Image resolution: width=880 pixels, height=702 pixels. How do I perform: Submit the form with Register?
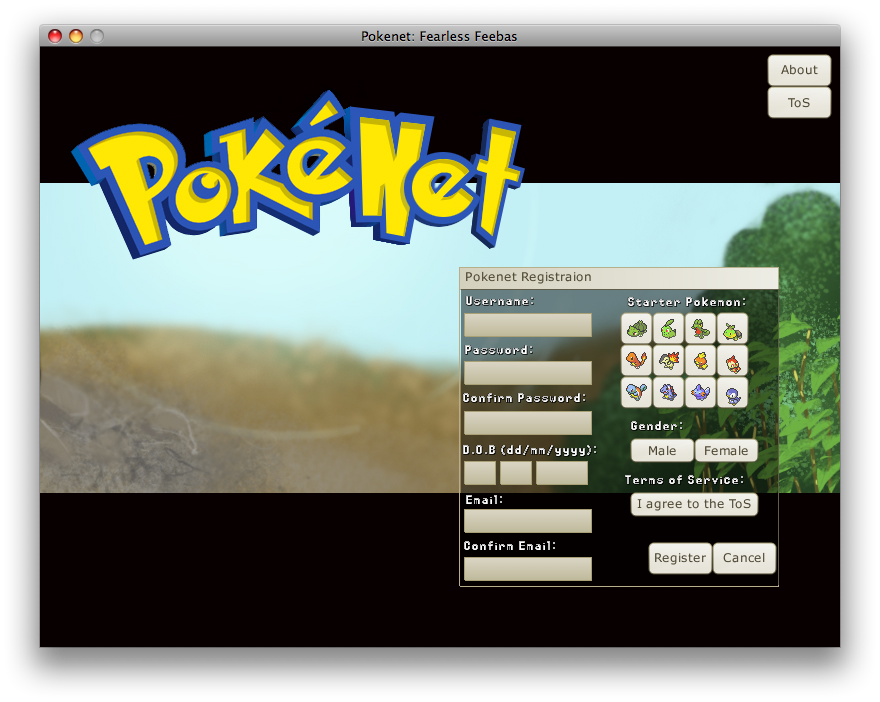[680, 558]
